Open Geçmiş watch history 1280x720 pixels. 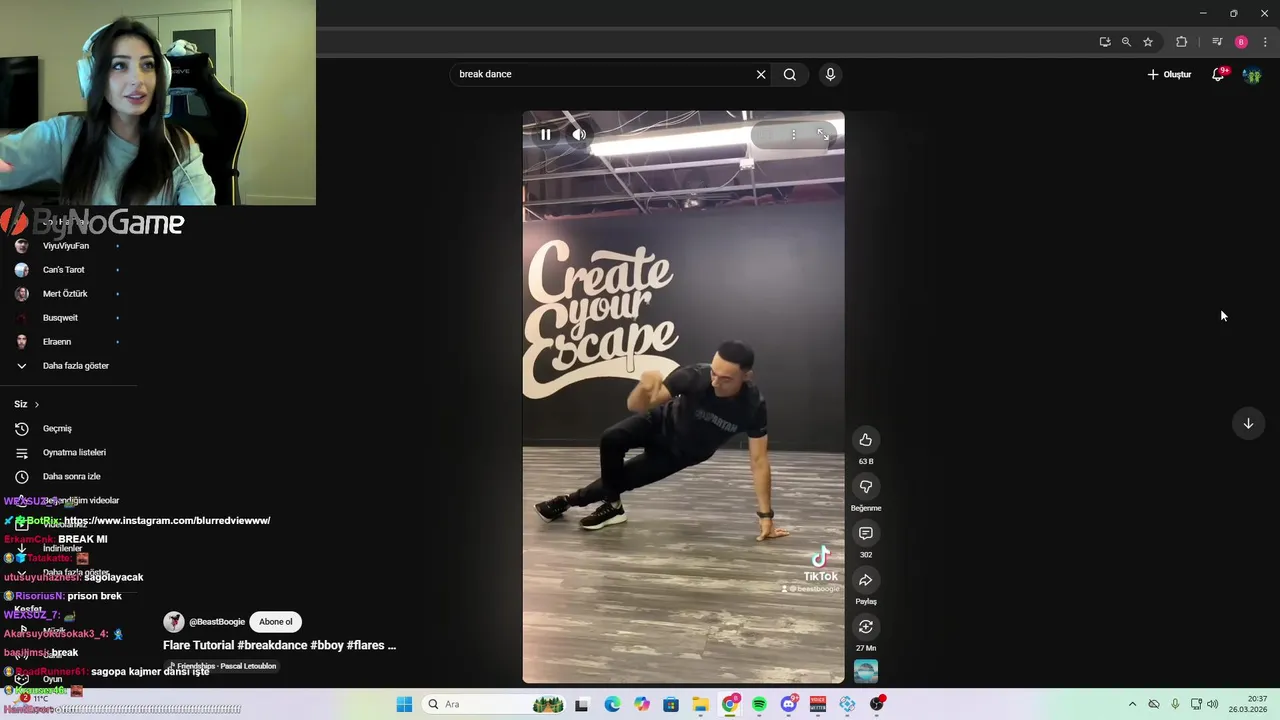point(57,429)
